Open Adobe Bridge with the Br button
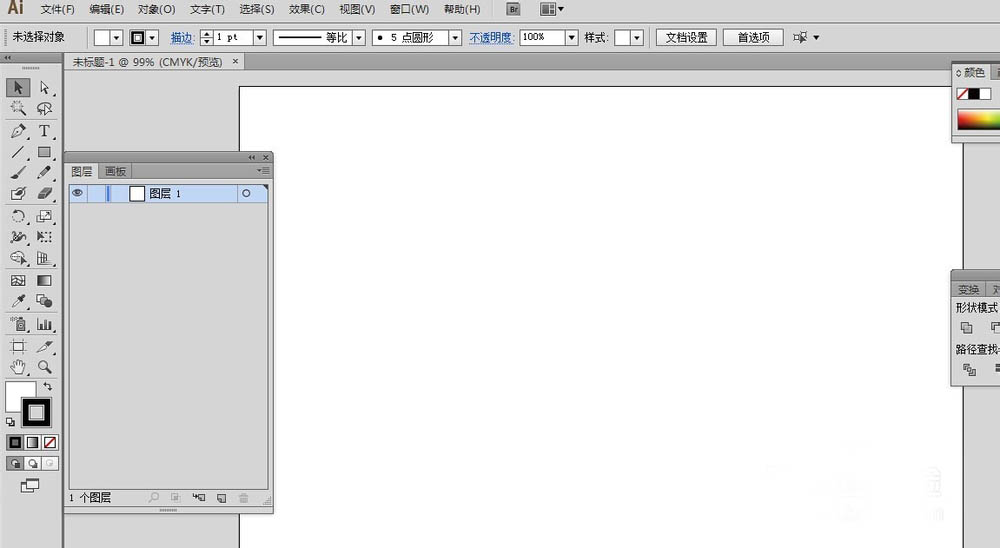The height and width of the screenshot is (548, 1000). click(513, 9)
